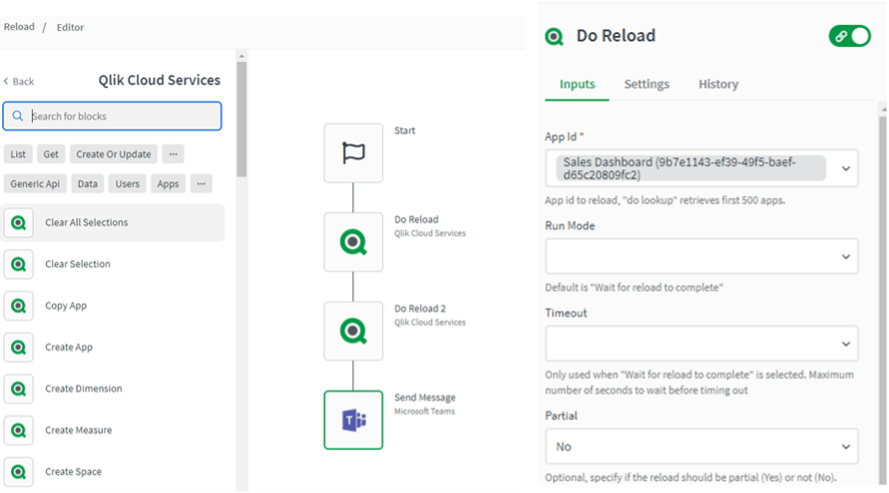Select the Start flag block on canvas
889x493 pixels.
353,153
